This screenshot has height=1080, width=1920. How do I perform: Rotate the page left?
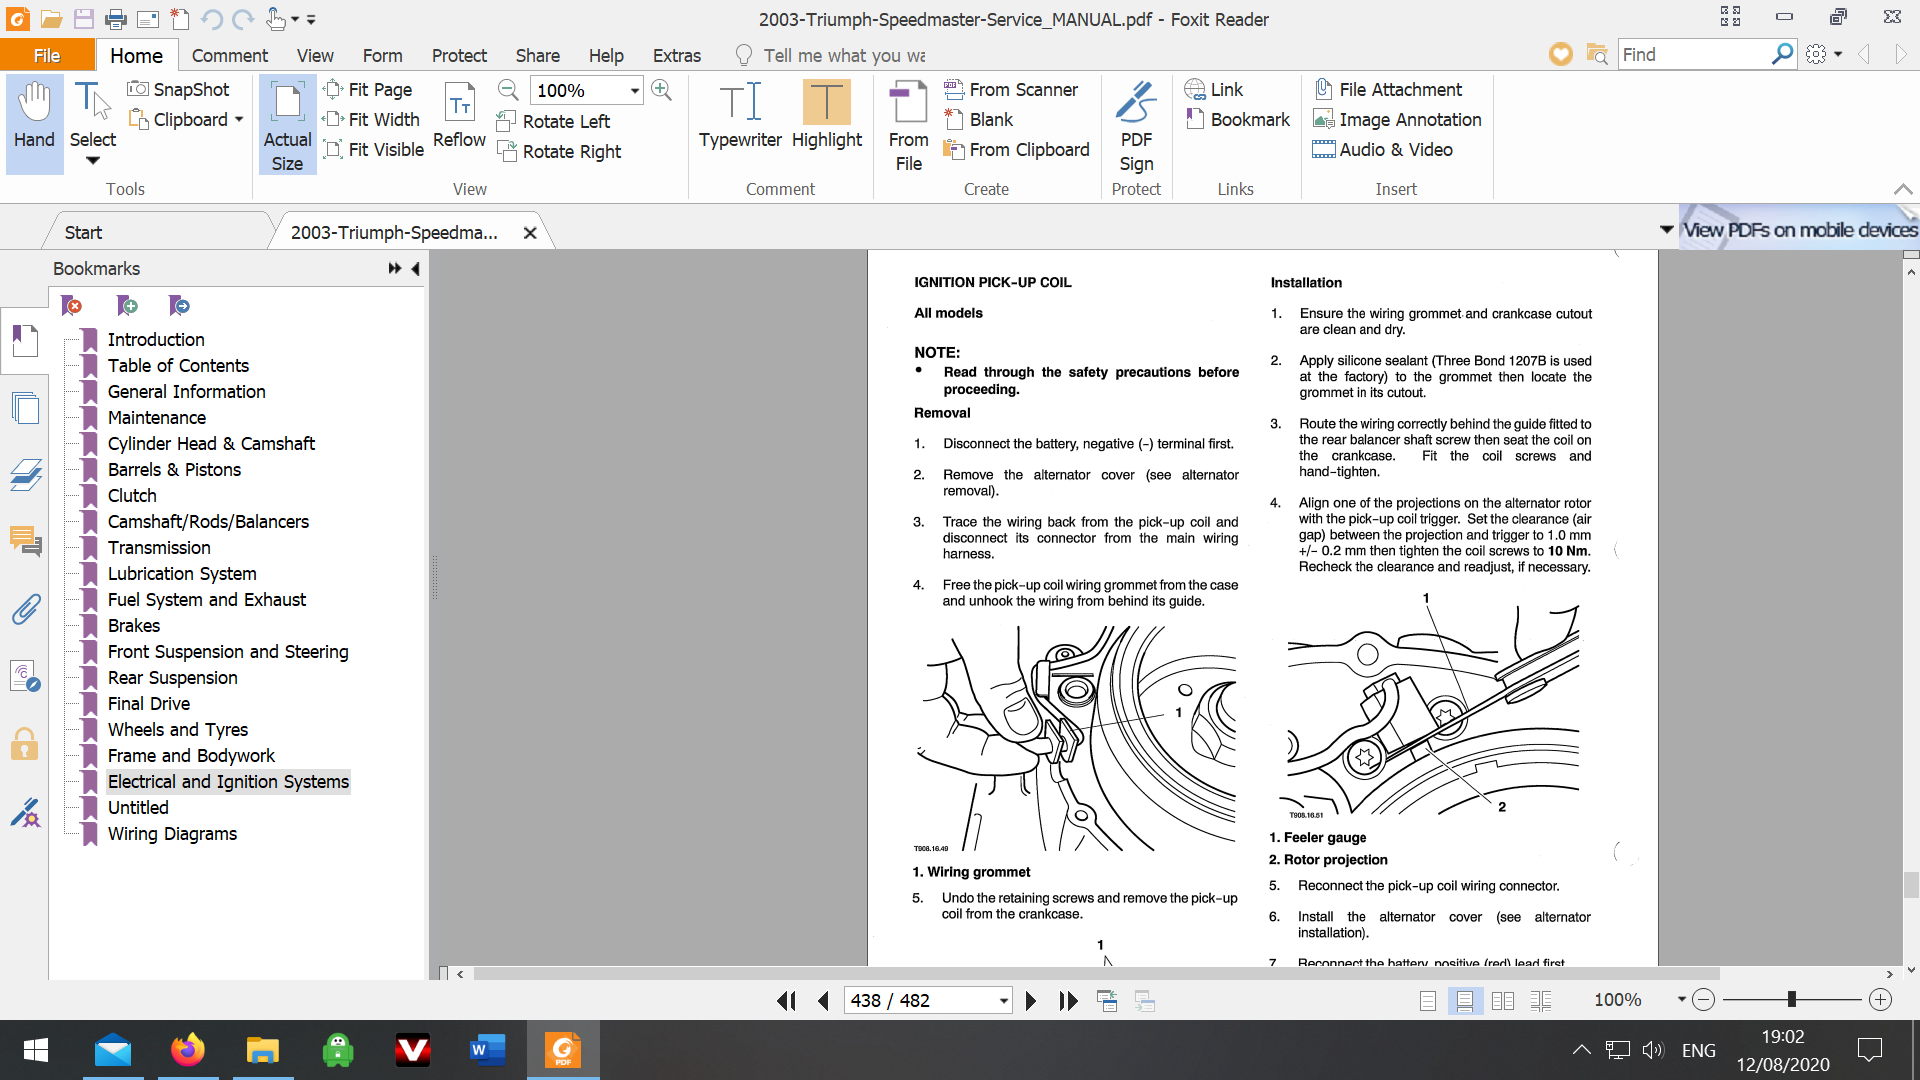553,121
